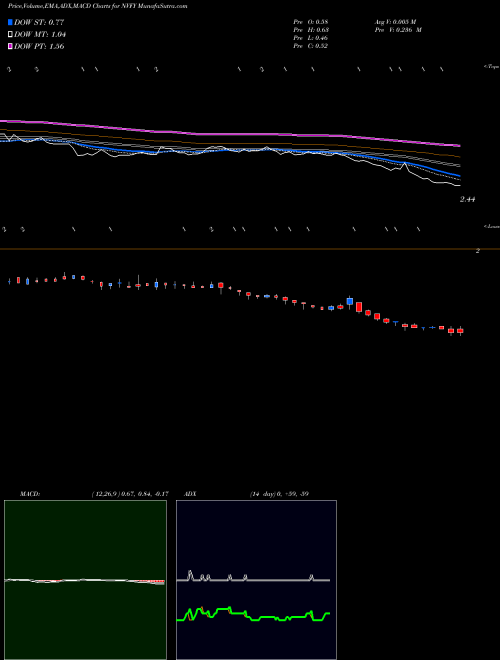
Task: Click the 2.44 price label
Action: click(468, 200)
